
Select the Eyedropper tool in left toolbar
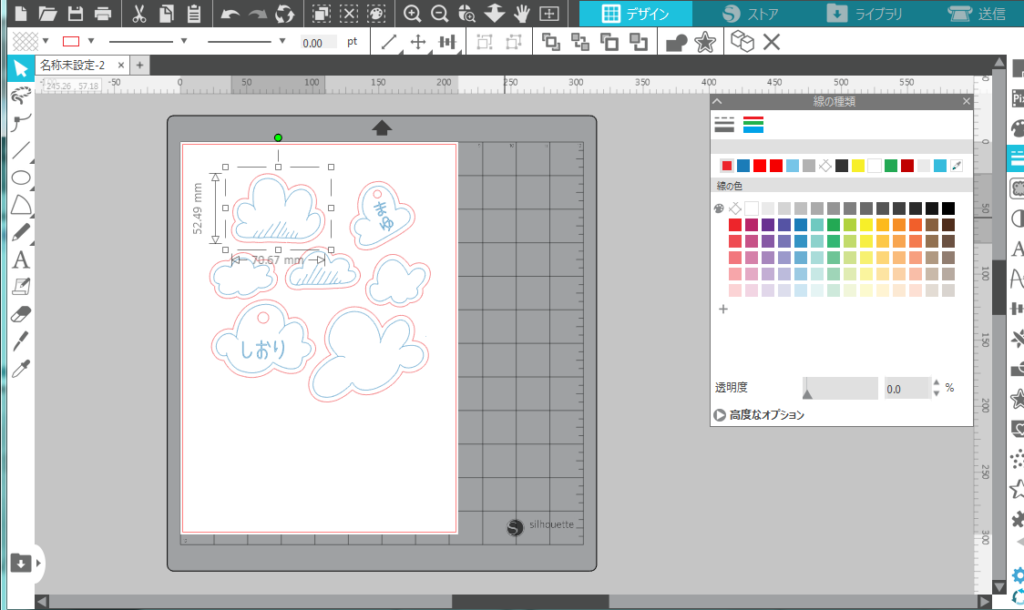point(21,369)
